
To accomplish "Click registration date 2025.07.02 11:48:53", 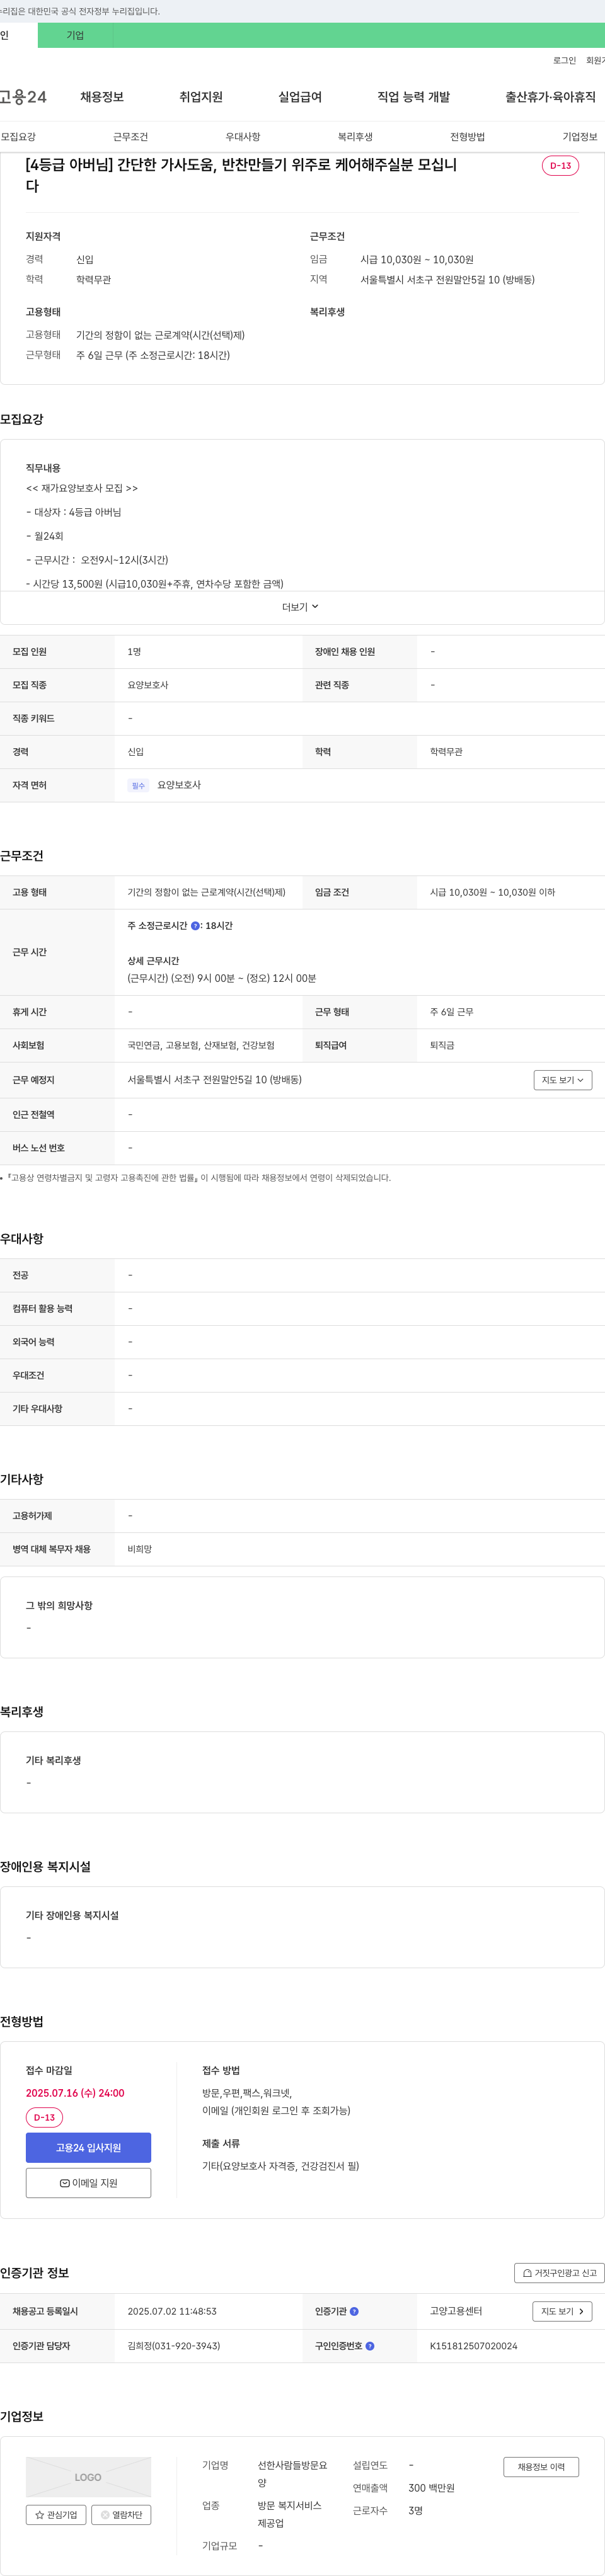I will point(172,2312).
